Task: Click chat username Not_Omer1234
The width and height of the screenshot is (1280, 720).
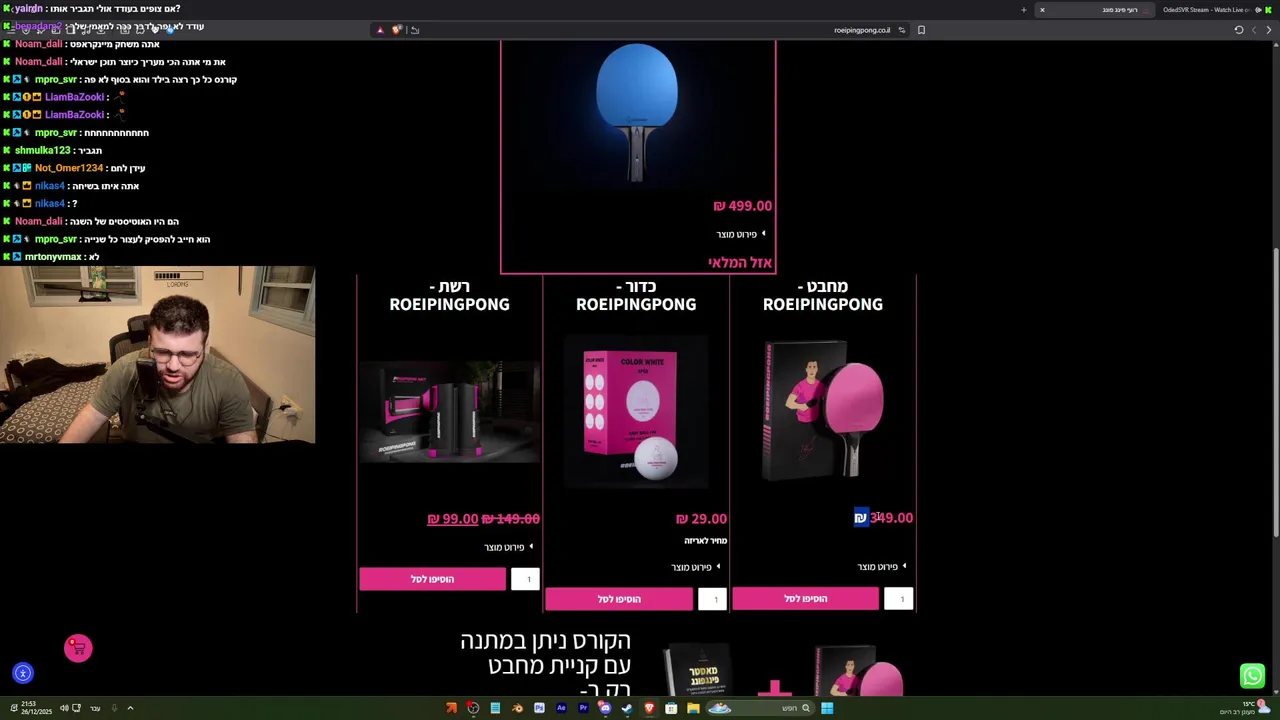Action: [x=69, y=168]
